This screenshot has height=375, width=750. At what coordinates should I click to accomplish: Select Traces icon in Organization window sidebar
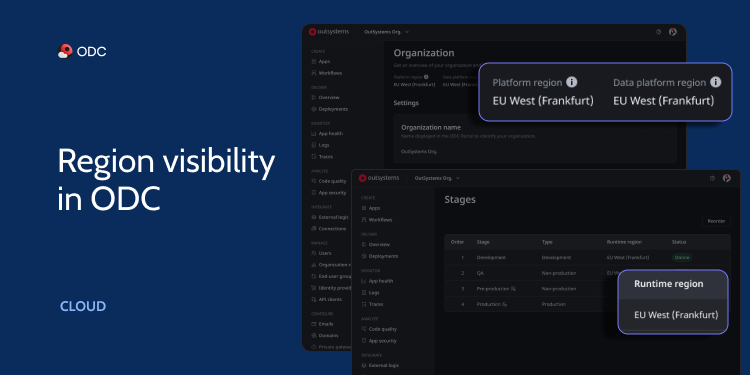coord(314,156)
